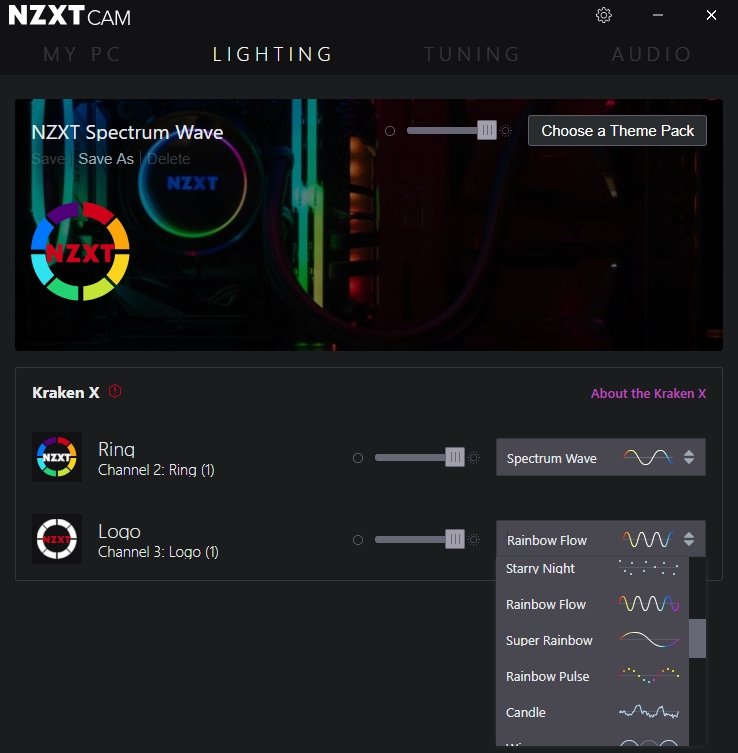Click Save As for the theme
This screenshot has height=753, width=738.
(x=106, y=159)
